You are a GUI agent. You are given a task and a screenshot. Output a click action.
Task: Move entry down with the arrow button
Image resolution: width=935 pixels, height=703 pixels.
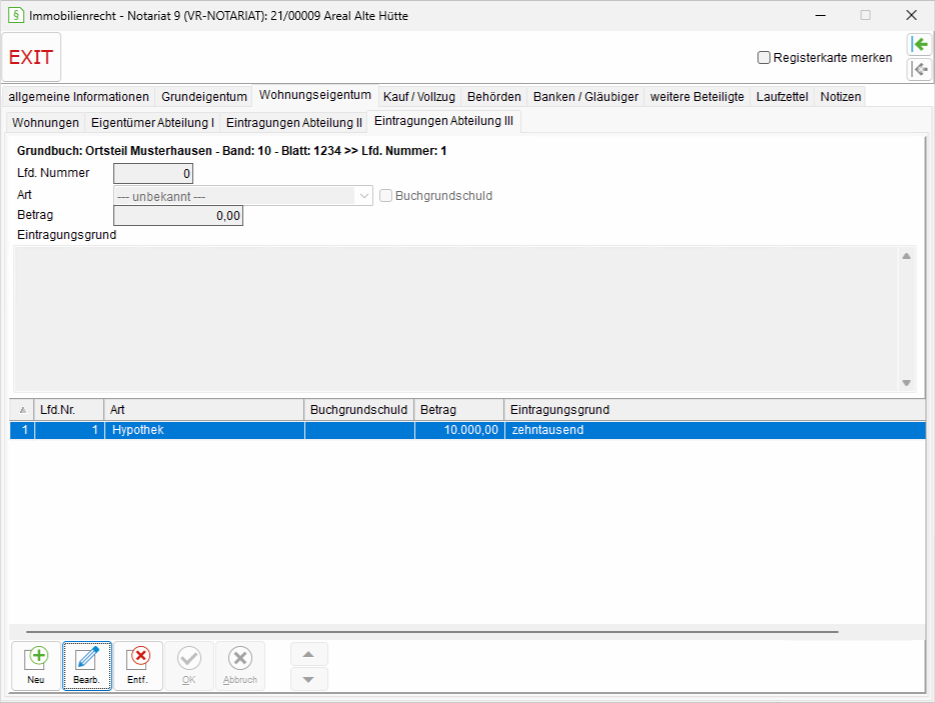coord(309,679)
